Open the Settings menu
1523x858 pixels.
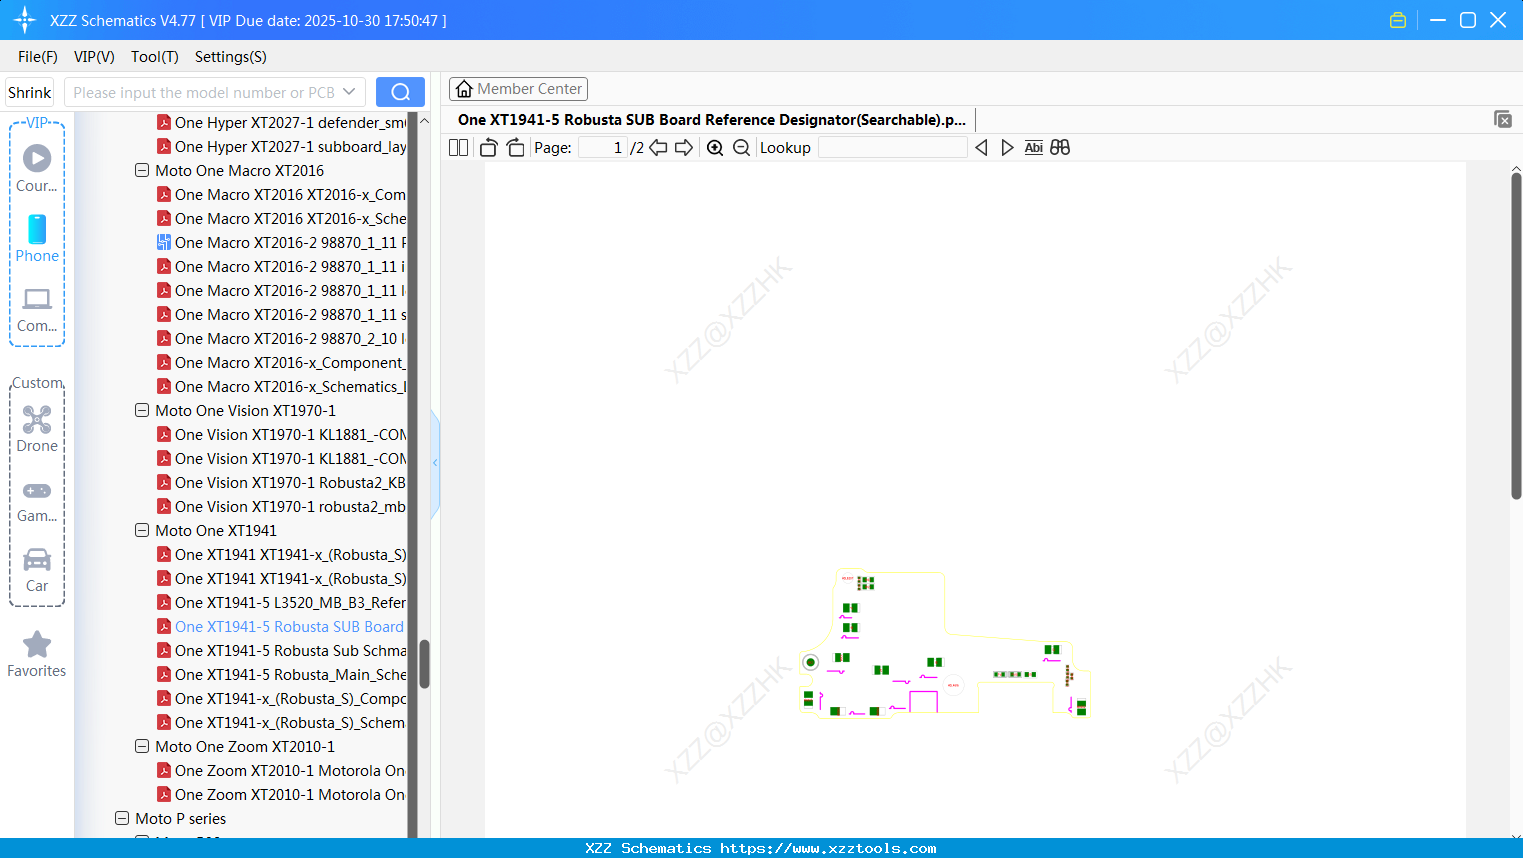(x=231, y=57)
